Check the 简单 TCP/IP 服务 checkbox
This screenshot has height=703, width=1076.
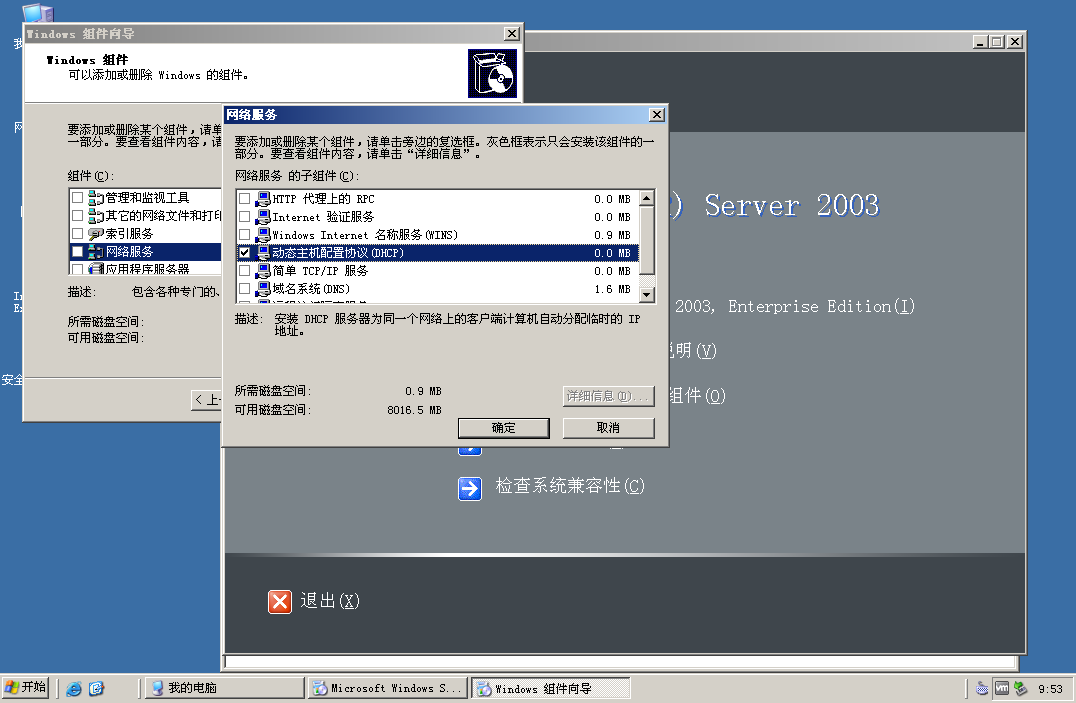pyautogui.click(x=244, y=271)
